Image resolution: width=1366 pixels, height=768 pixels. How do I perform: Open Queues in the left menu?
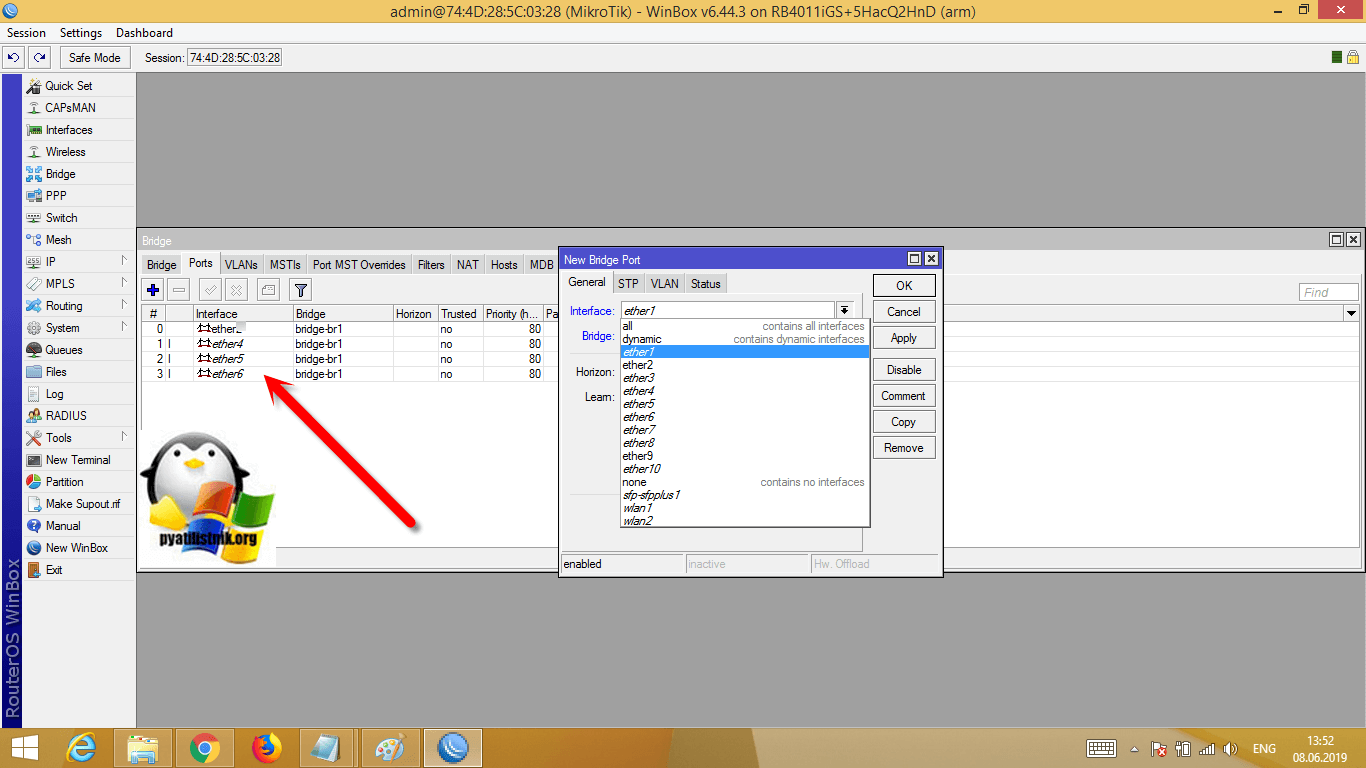63,350
